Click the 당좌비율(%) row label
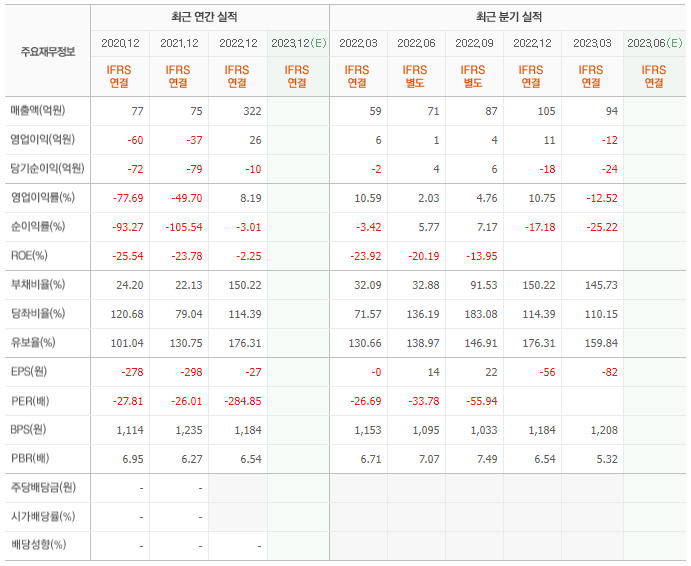691x566 pixels. pyautogui.click(x=38, y=313)
